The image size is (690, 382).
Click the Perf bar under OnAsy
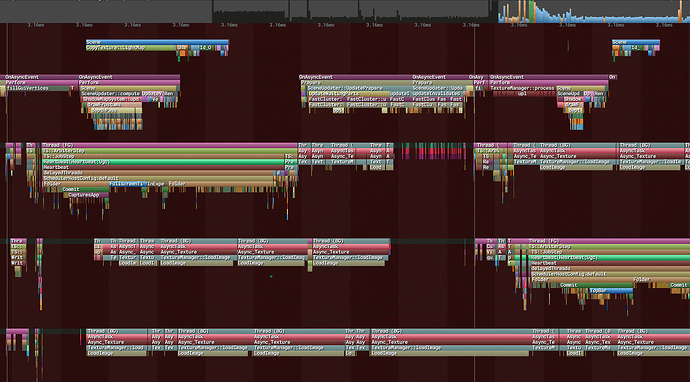480,83
